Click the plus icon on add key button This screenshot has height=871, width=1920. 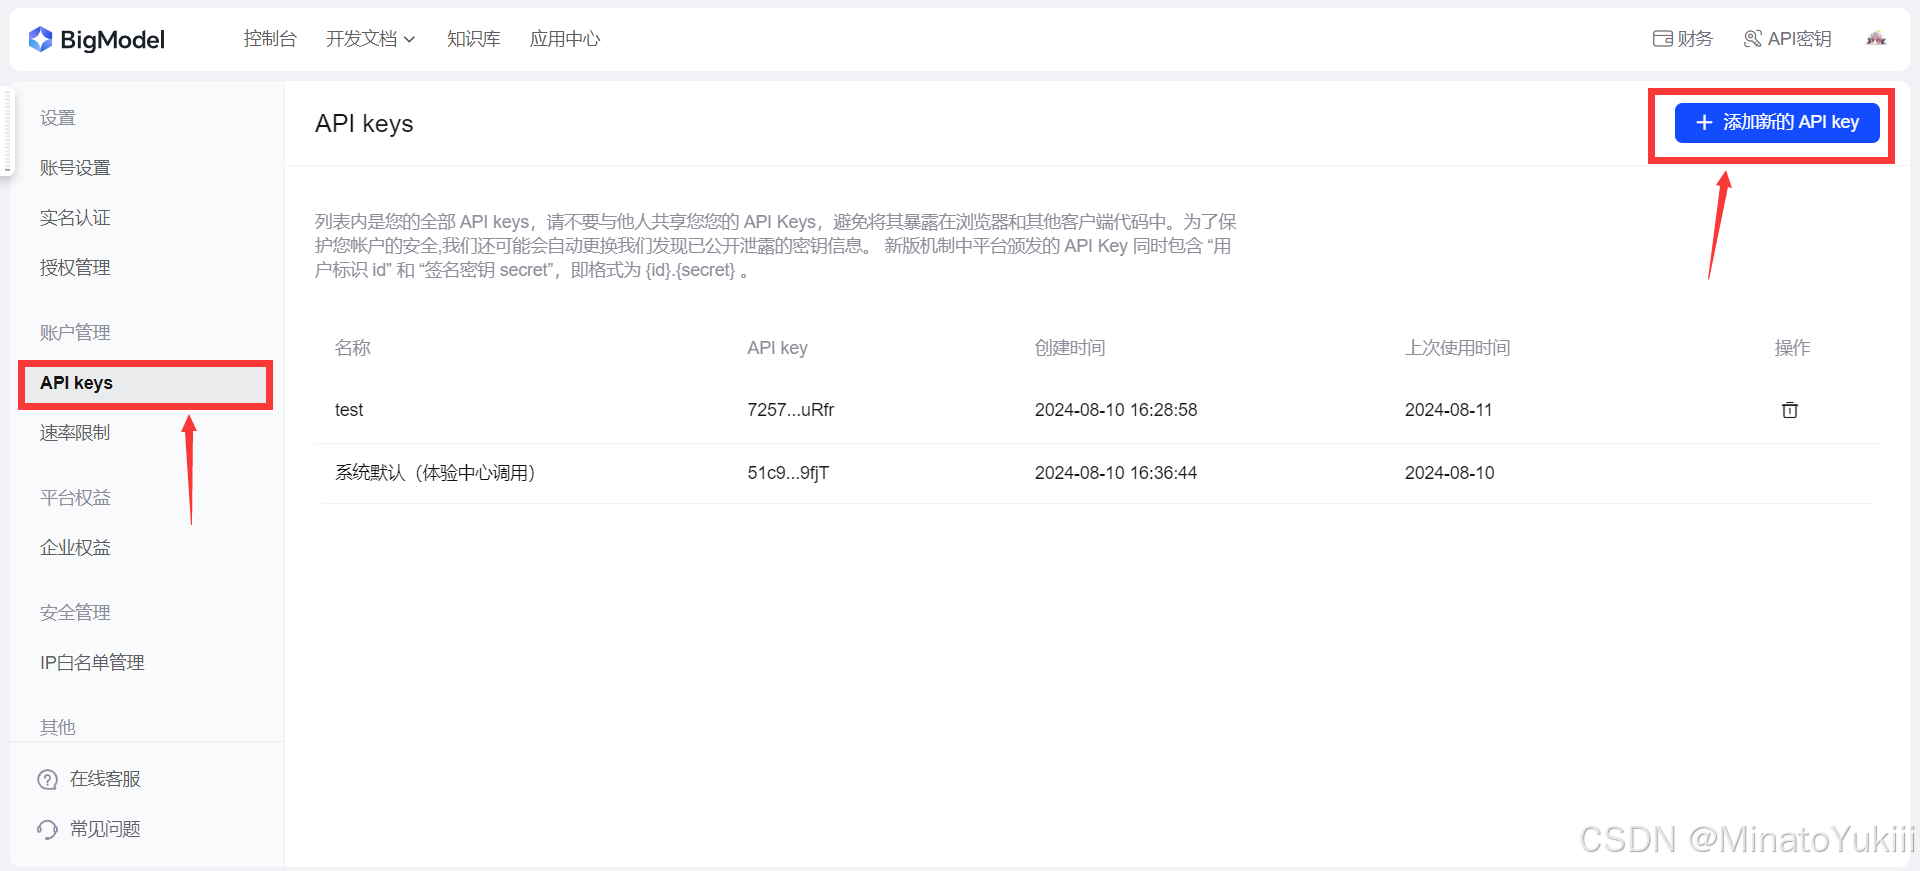tap(1705, 122)
